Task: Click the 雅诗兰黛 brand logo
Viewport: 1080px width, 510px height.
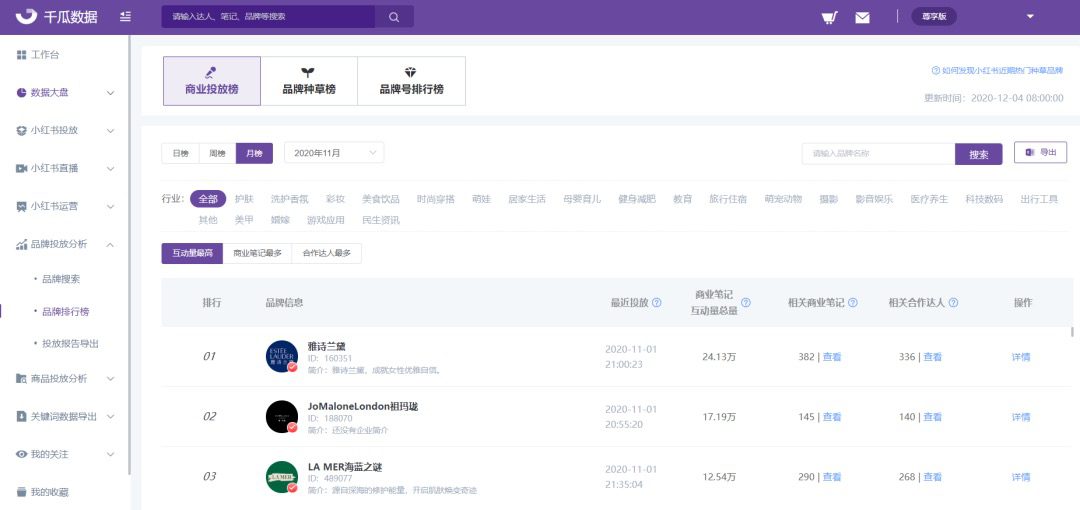Action: (282, 357)
